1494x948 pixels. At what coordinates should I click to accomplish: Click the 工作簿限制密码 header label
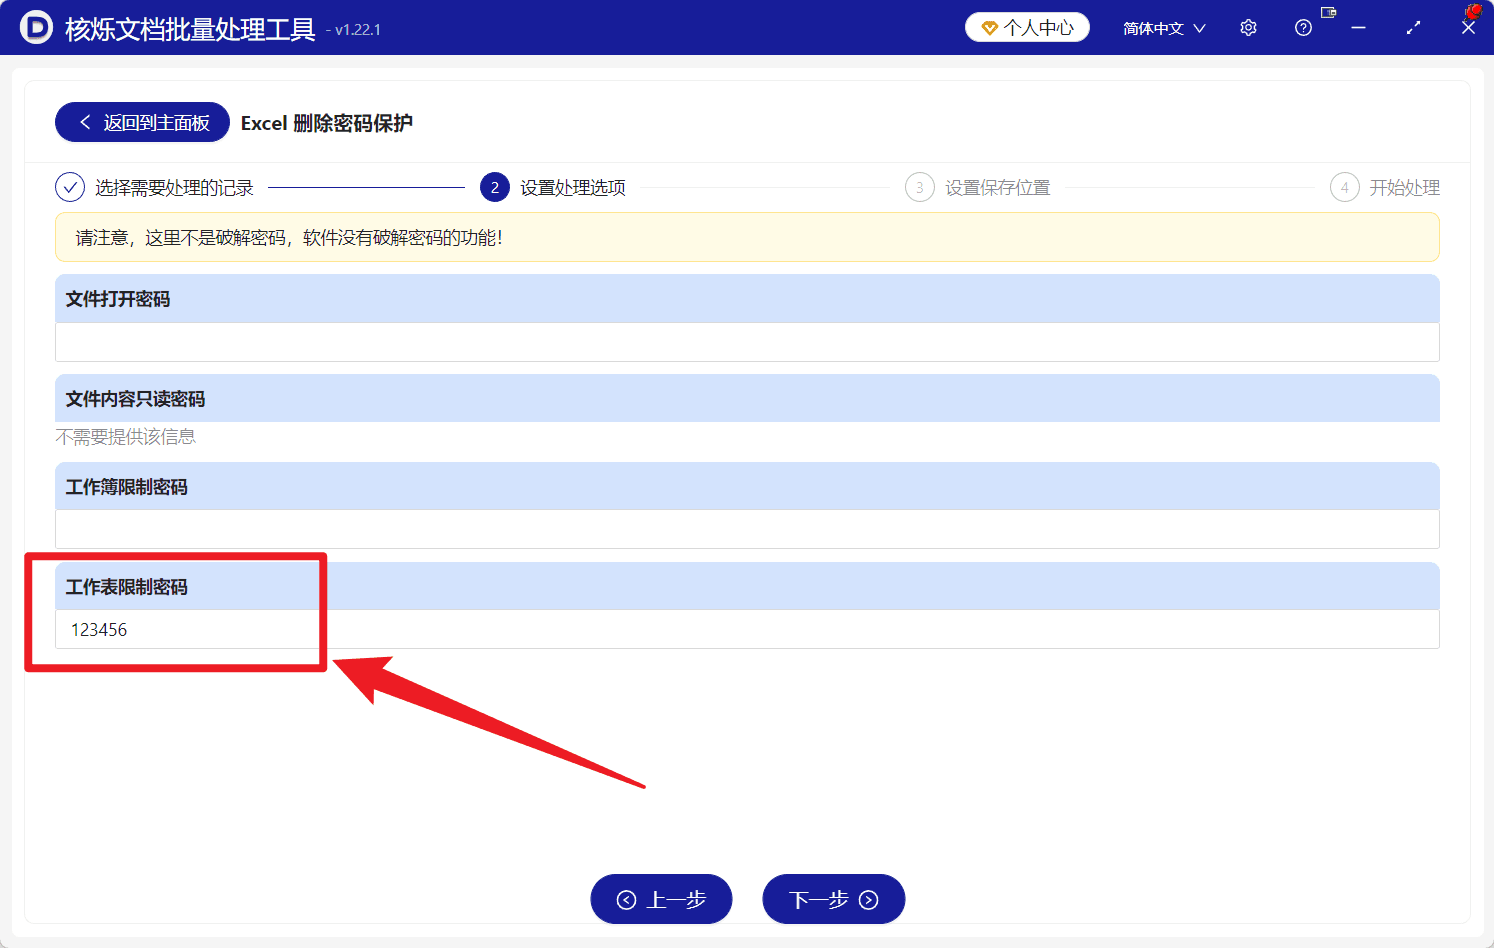click(127, 487)
